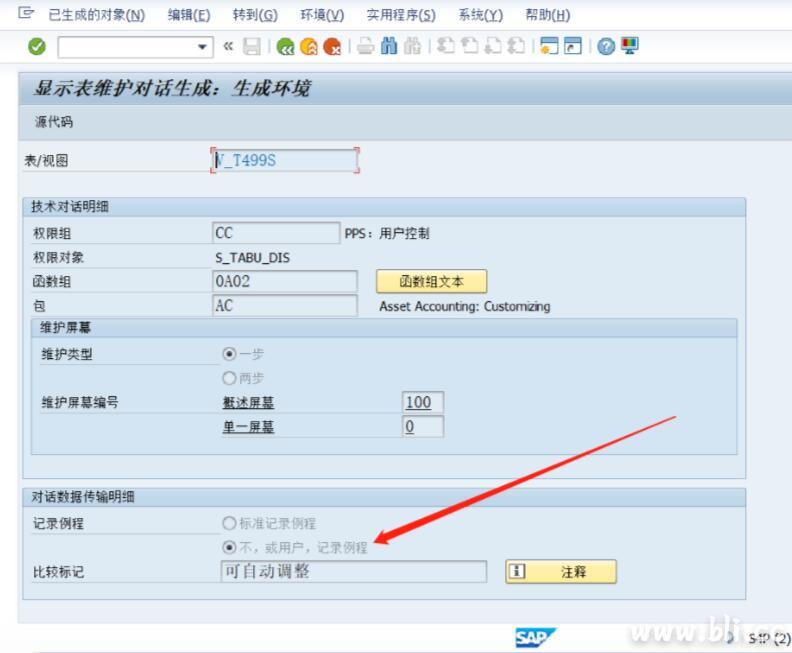Screen dimensions: 792x653
Task: Click the 注释 info button
Action: 561,572
